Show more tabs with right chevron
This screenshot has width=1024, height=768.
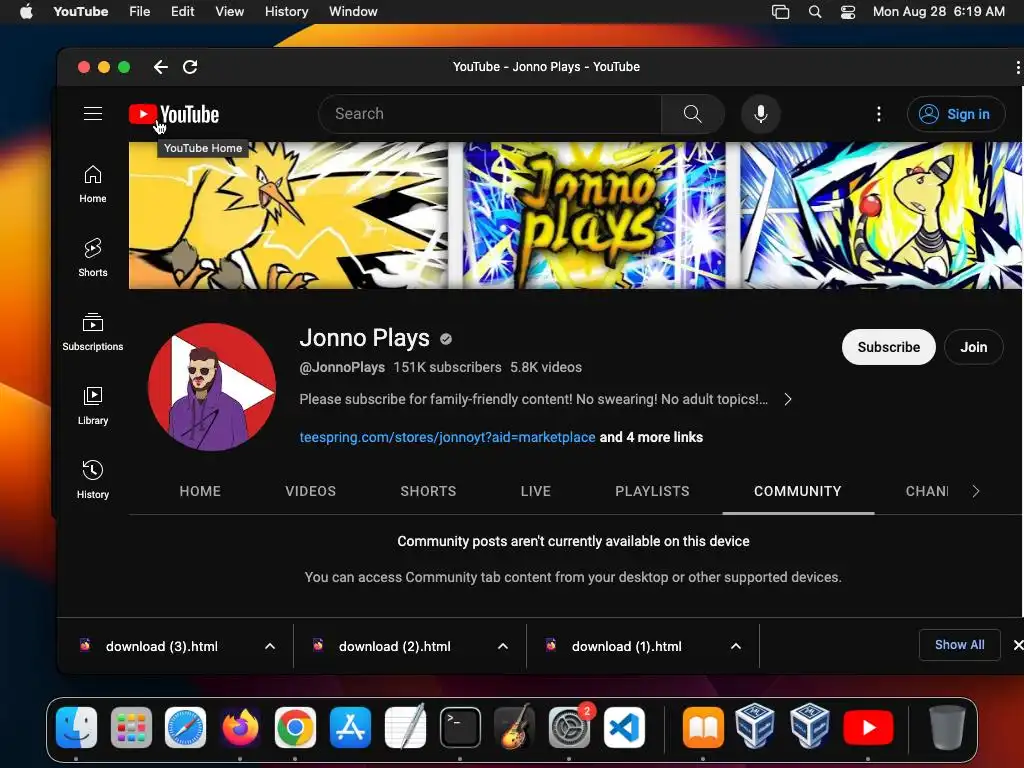click(975, 491)
